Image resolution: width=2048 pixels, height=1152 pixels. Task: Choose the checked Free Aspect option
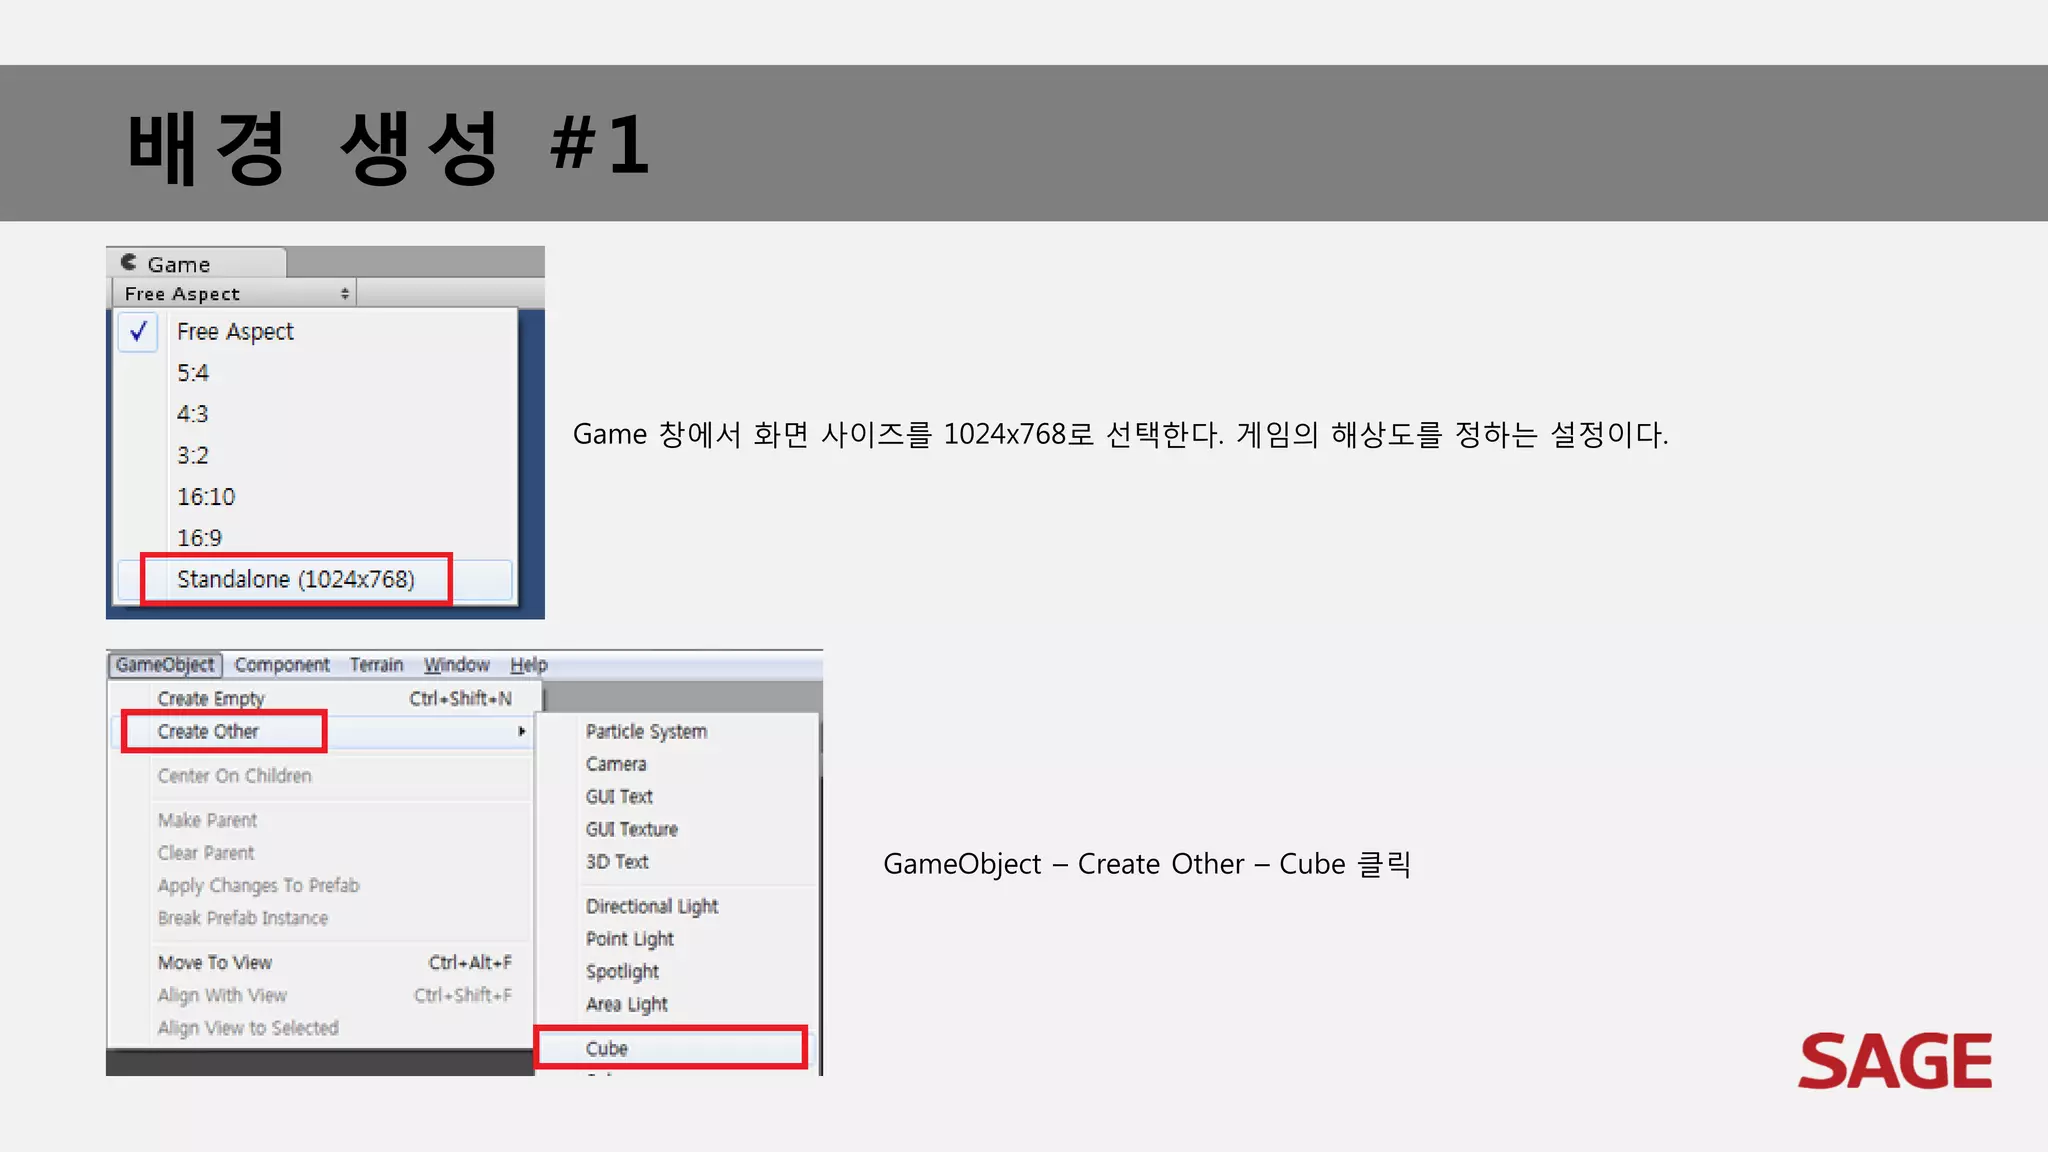click(x=316, y=331)
